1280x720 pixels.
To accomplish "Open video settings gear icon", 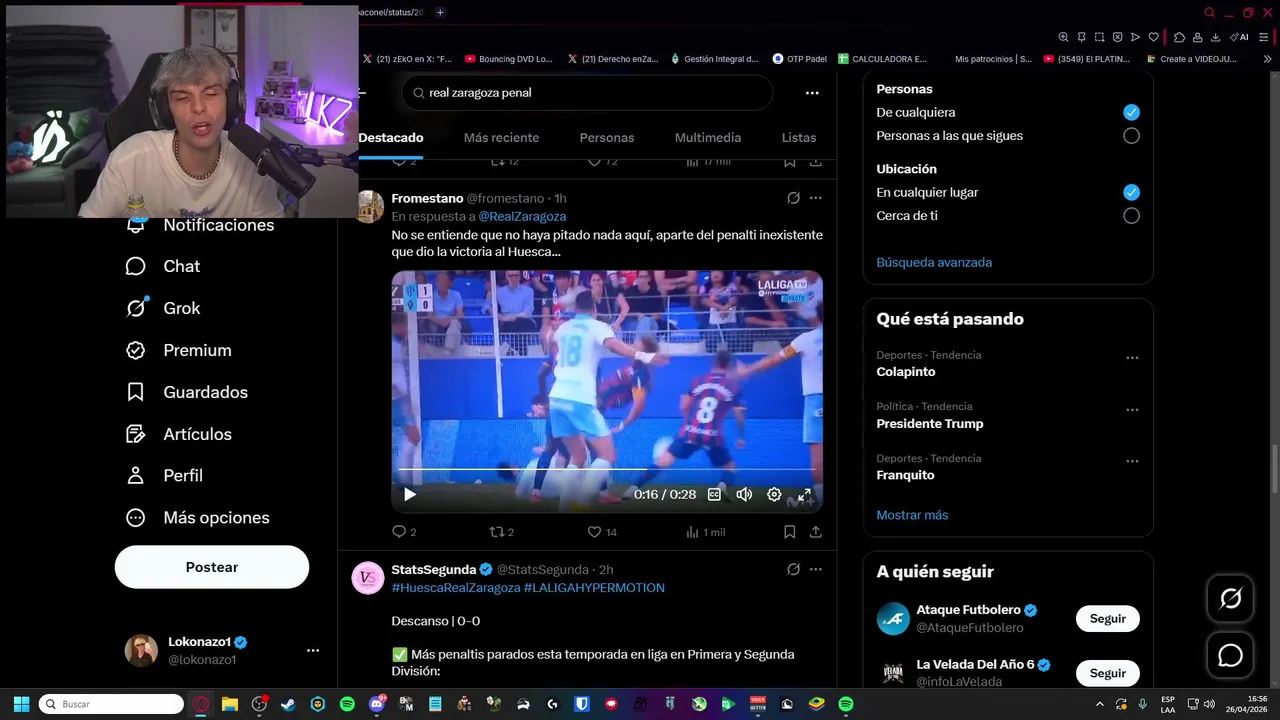I will (774, 494).
